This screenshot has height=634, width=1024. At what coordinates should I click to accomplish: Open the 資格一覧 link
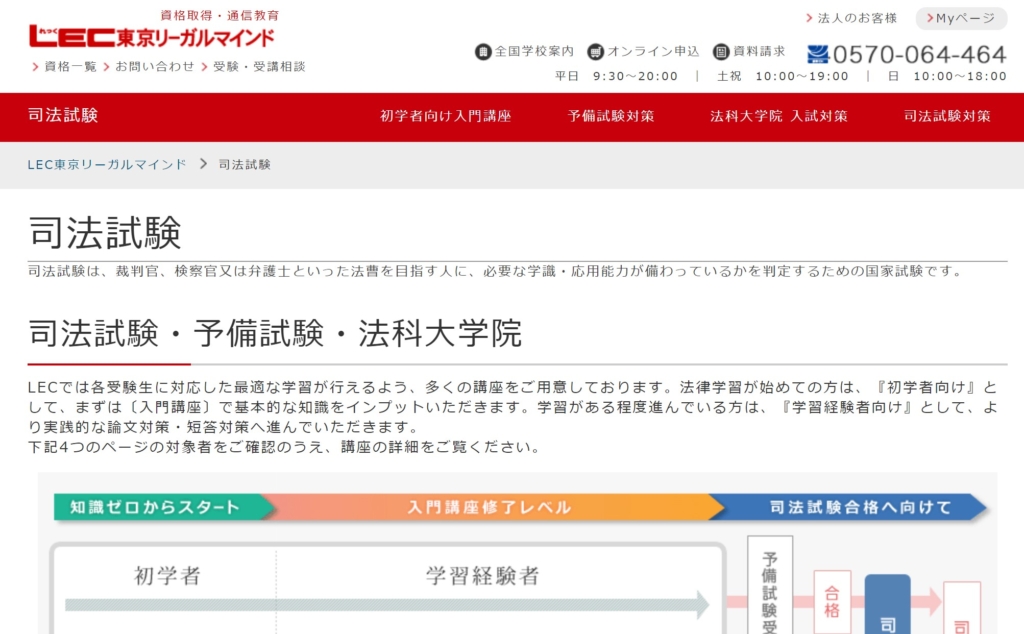coord(70,67)
